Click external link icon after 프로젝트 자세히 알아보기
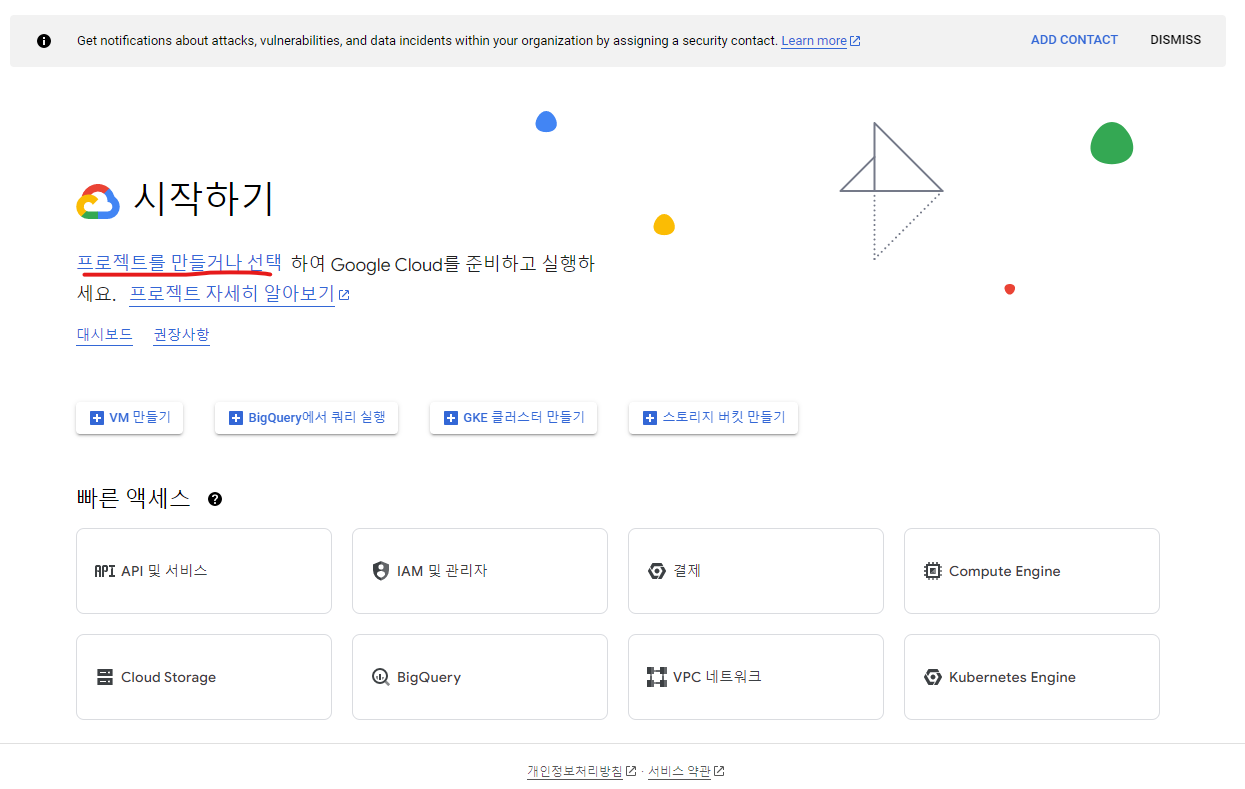This screenshot has width=1245, height=789. coord(344,295)
